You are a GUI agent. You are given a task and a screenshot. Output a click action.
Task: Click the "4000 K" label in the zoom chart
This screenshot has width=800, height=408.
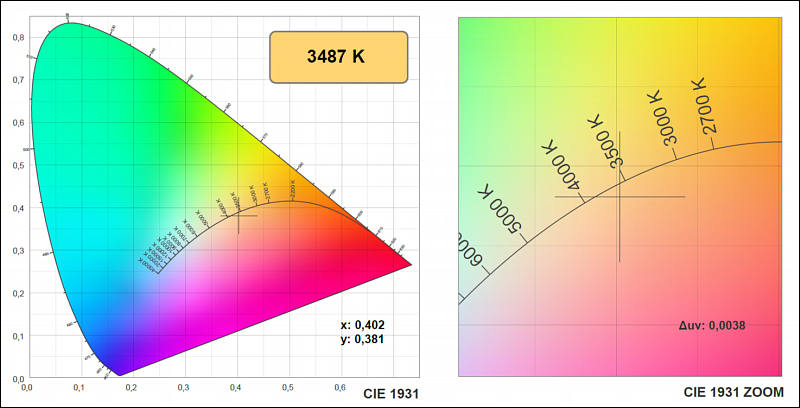562,166
